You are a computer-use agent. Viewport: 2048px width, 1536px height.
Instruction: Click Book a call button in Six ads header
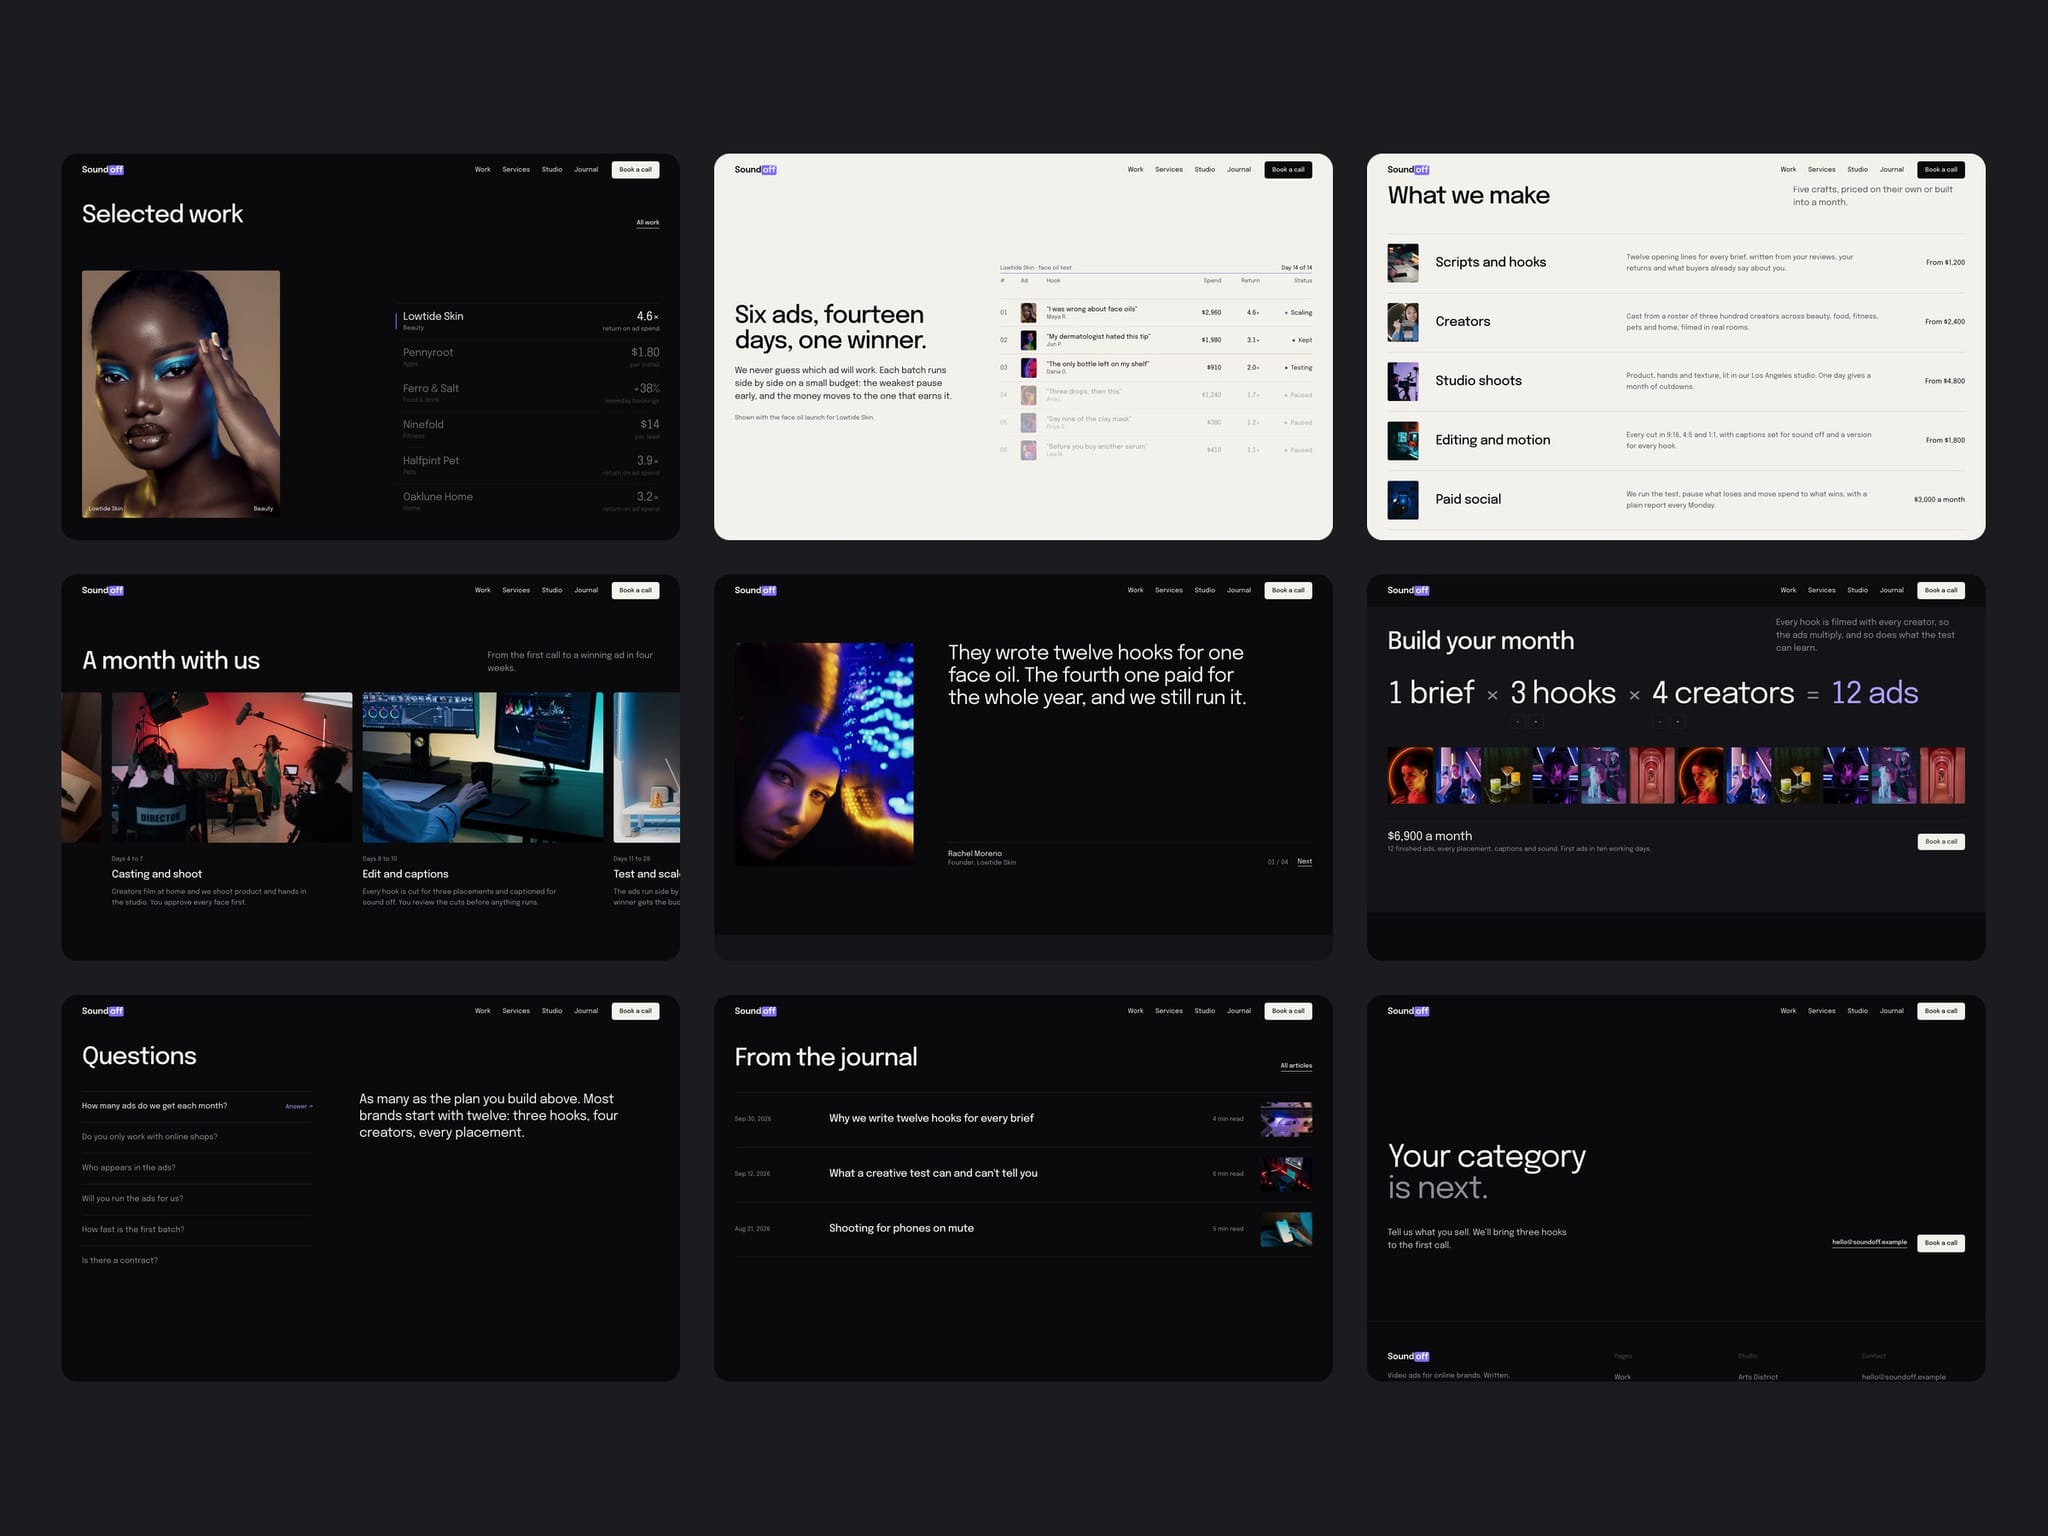point(1288,170)
